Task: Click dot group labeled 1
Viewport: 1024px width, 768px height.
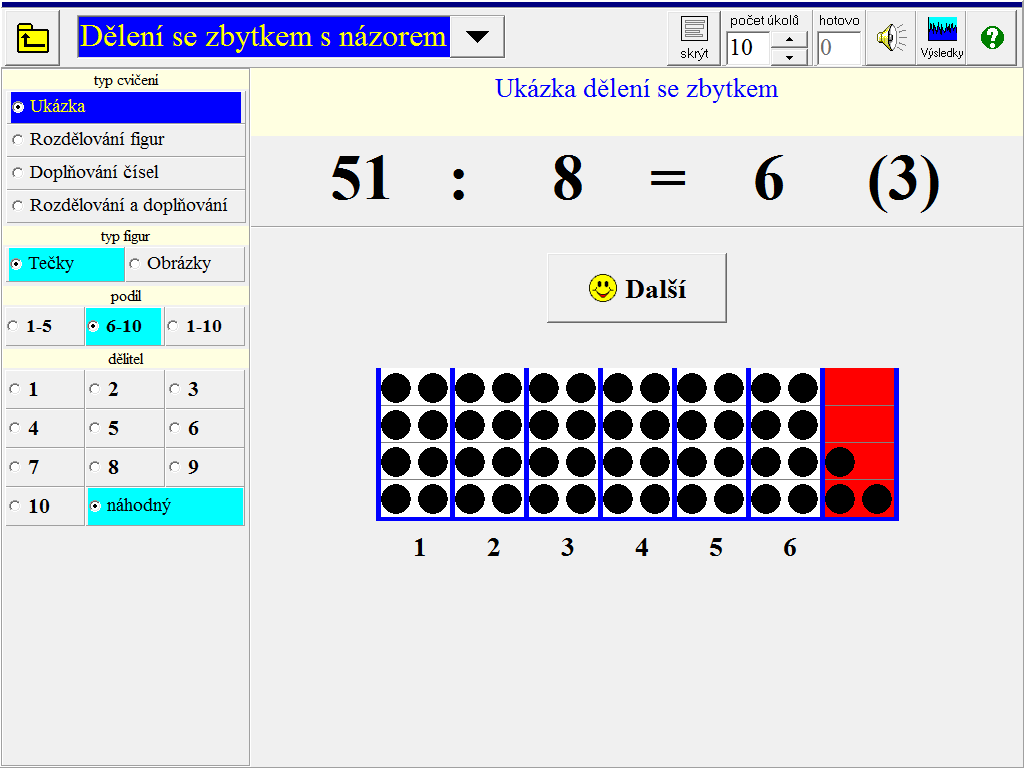Action: 414,444
